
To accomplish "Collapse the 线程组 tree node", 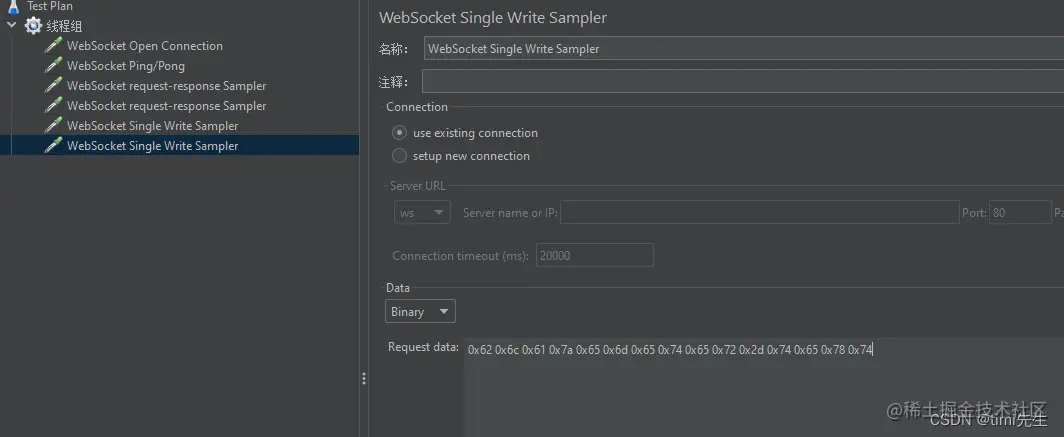I will [x=12, y=26].
